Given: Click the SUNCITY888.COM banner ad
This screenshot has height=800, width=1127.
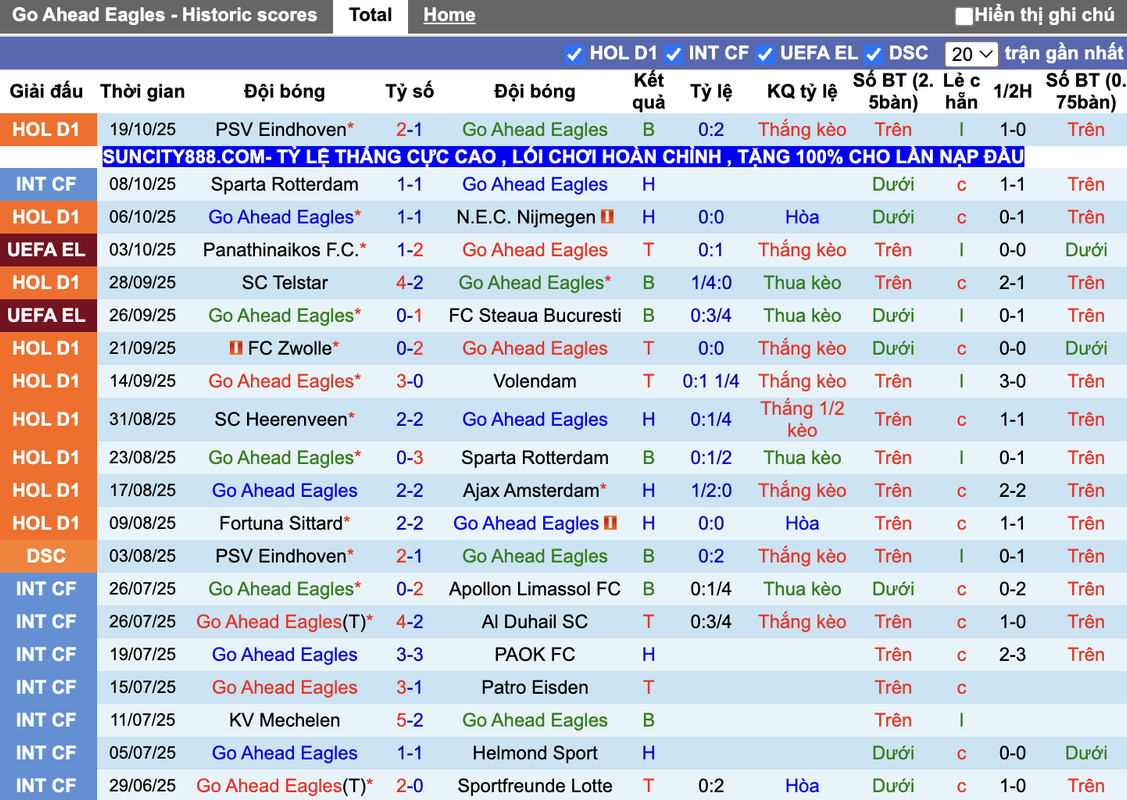Looking at the screenshot, I should [x=563, y=156].
